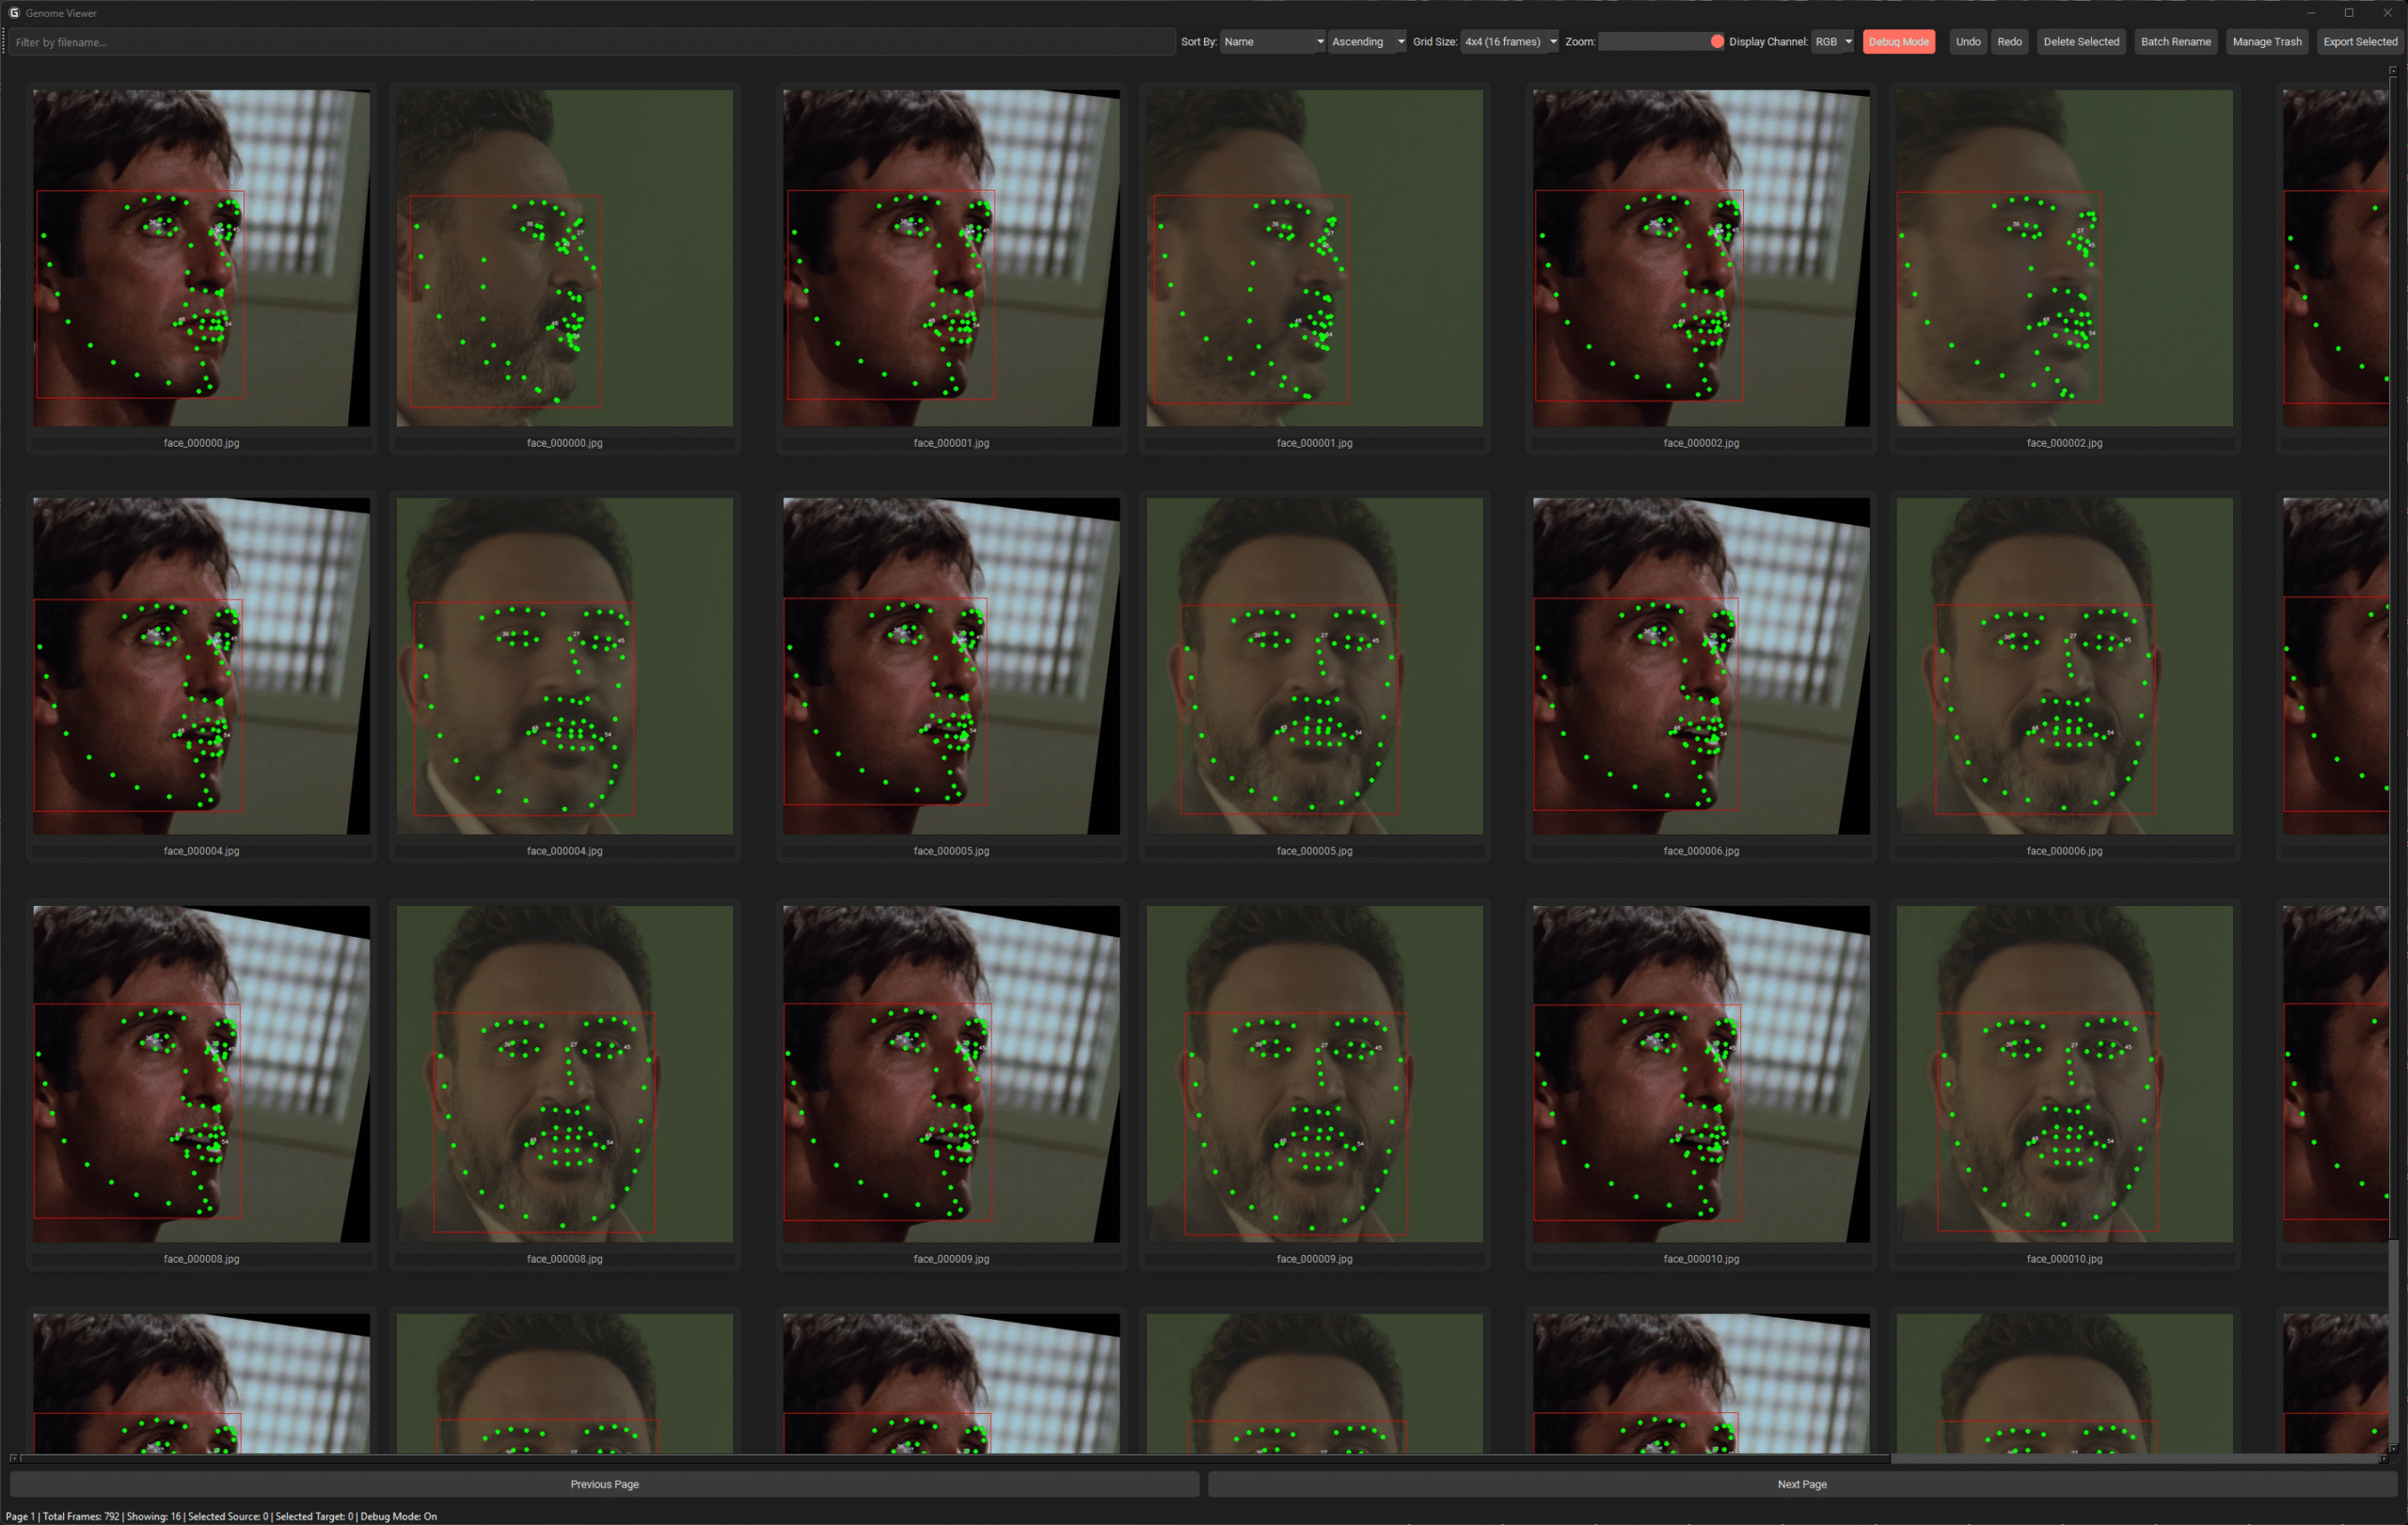Go to Previous Page
This screenshot has height=1525, width=2408.
tap(604, 1484)
